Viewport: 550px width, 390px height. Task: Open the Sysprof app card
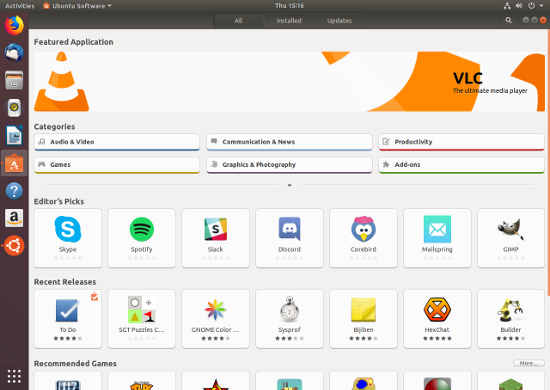coord(289,319)
